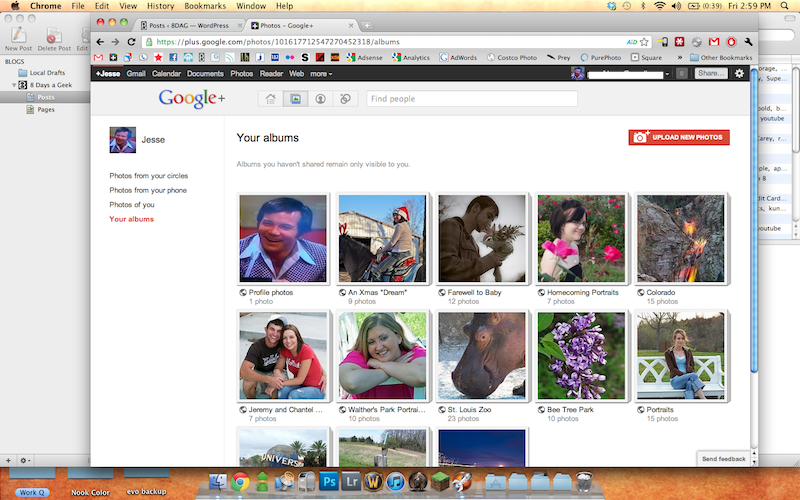The image size is (800, 500).
Task: Show hidden bookmarks with the chevron
Action: [680, 57]
